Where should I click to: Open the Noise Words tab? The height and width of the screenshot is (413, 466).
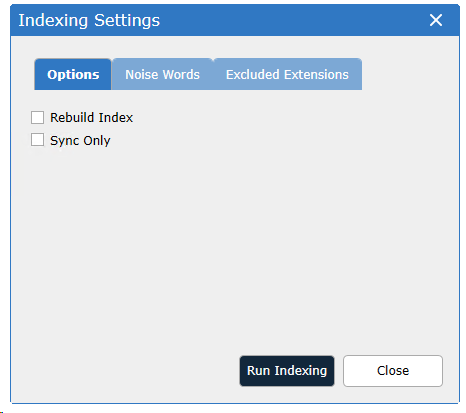(x=162, y=74)
